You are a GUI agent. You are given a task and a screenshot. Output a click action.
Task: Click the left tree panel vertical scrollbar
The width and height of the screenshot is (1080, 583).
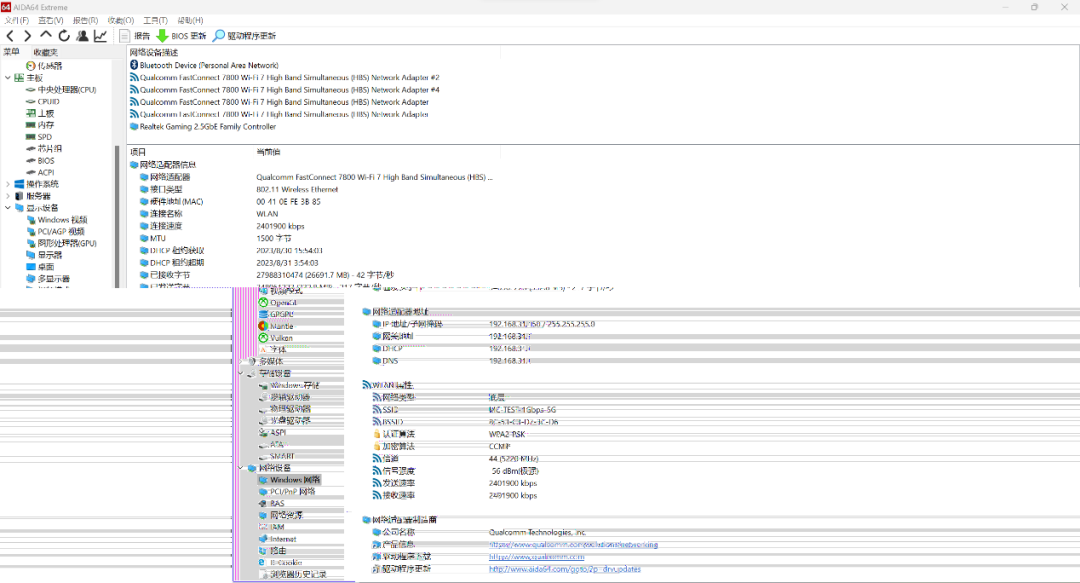point(117,215)
